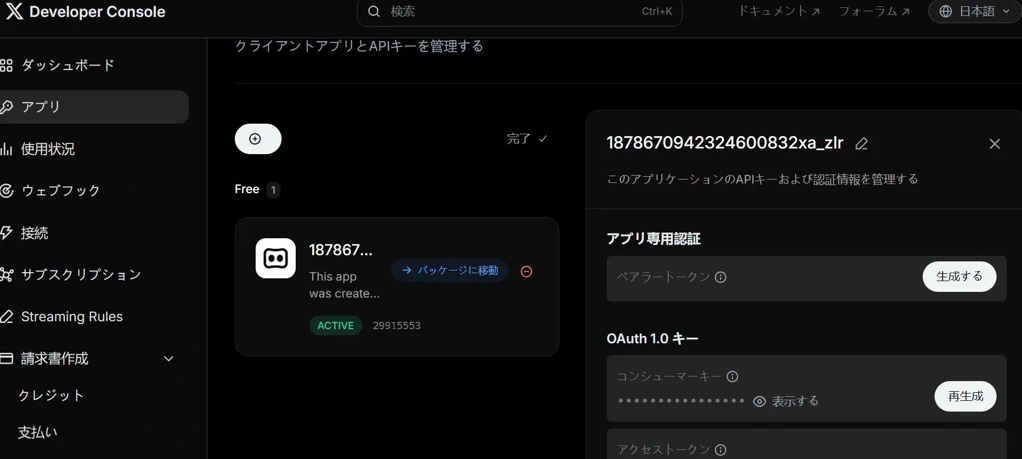Click the サブスクリプション nodes icon
1022x459 pixels.
coord(7,274)
